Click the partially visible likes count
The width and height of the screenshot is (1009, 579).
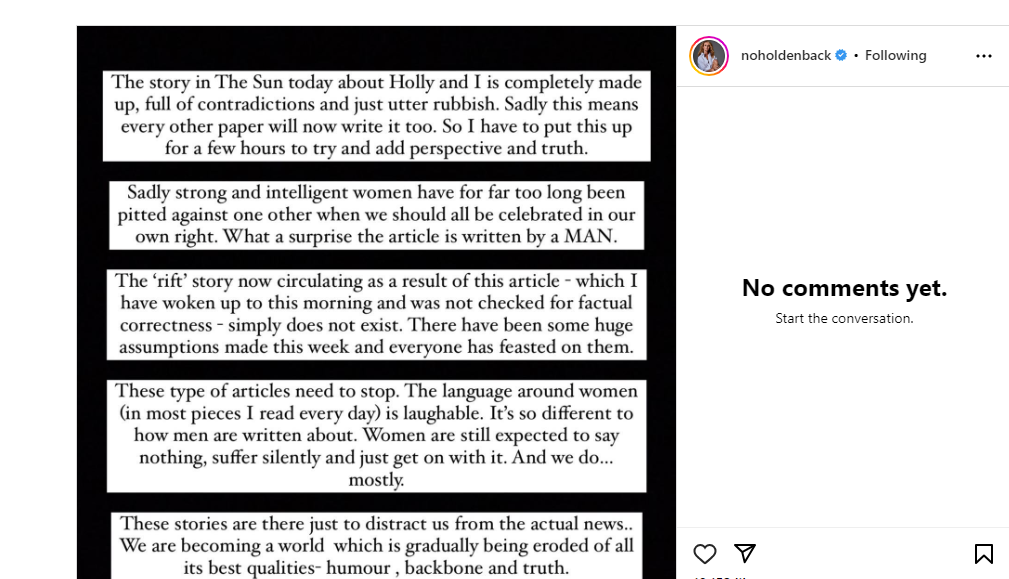pyautogui.click(x=718, y=576)
